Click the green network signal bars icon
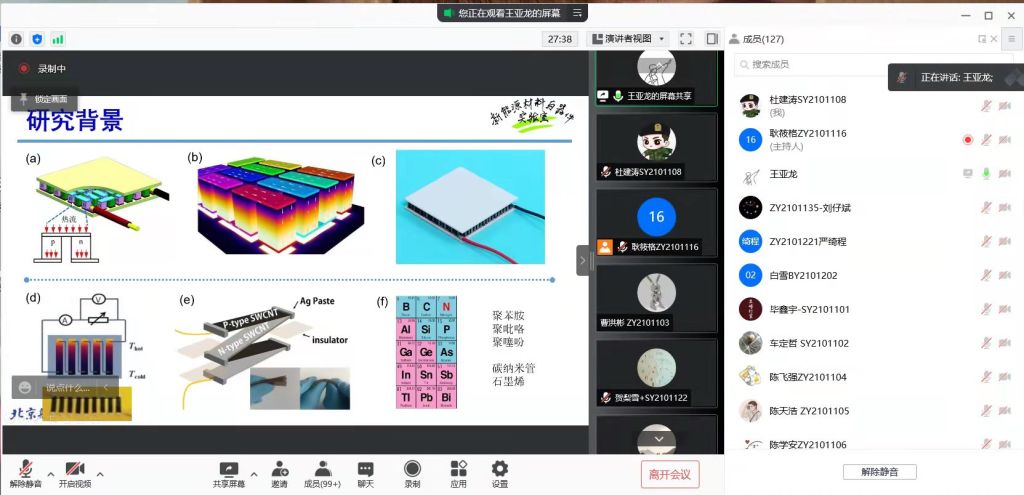This screenshot has width=1024, height=495. pyautogui.click(x=58, y=39)
